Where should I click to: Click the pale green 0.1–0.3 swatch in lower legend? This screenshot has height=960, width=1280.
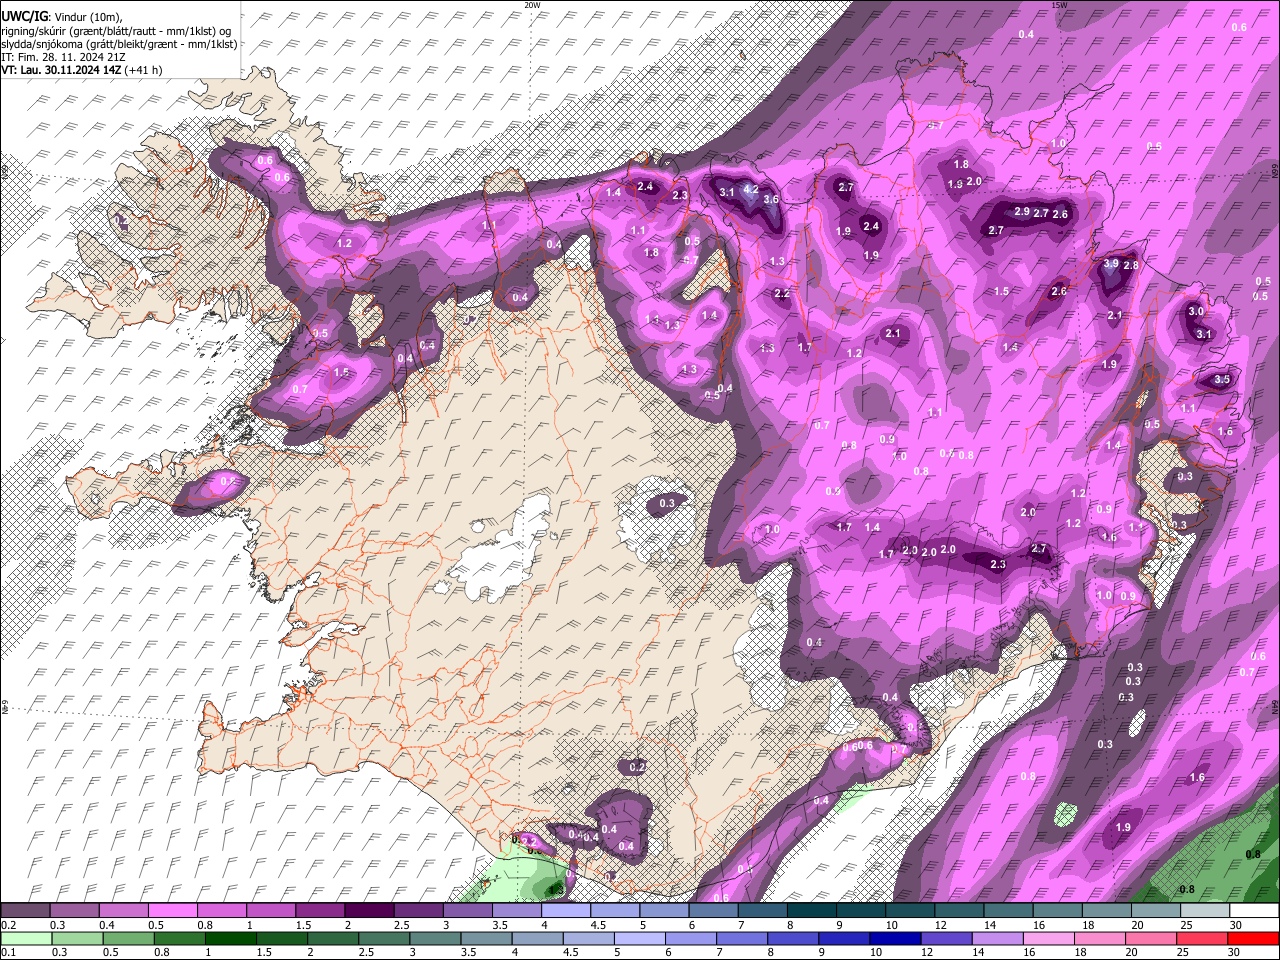pos(26,938)
